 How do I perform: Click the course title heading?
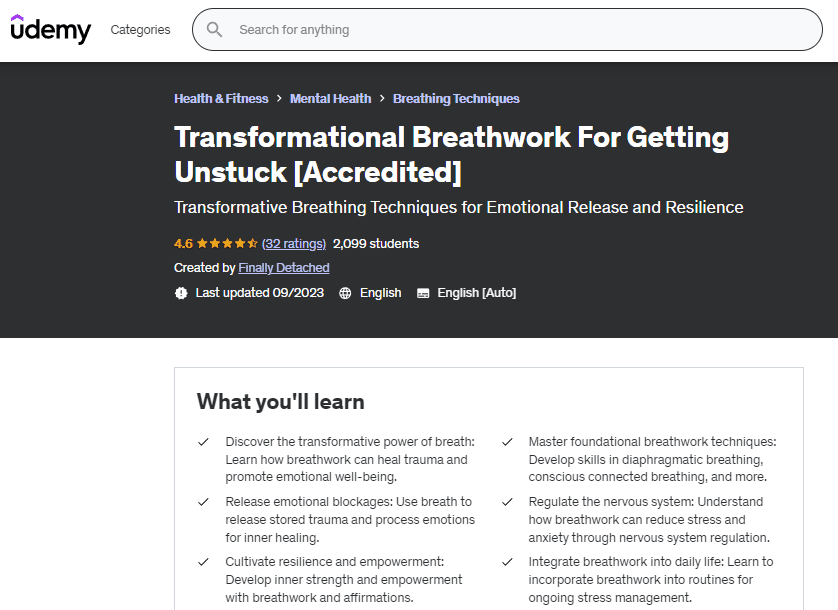[x=452, y=154]
